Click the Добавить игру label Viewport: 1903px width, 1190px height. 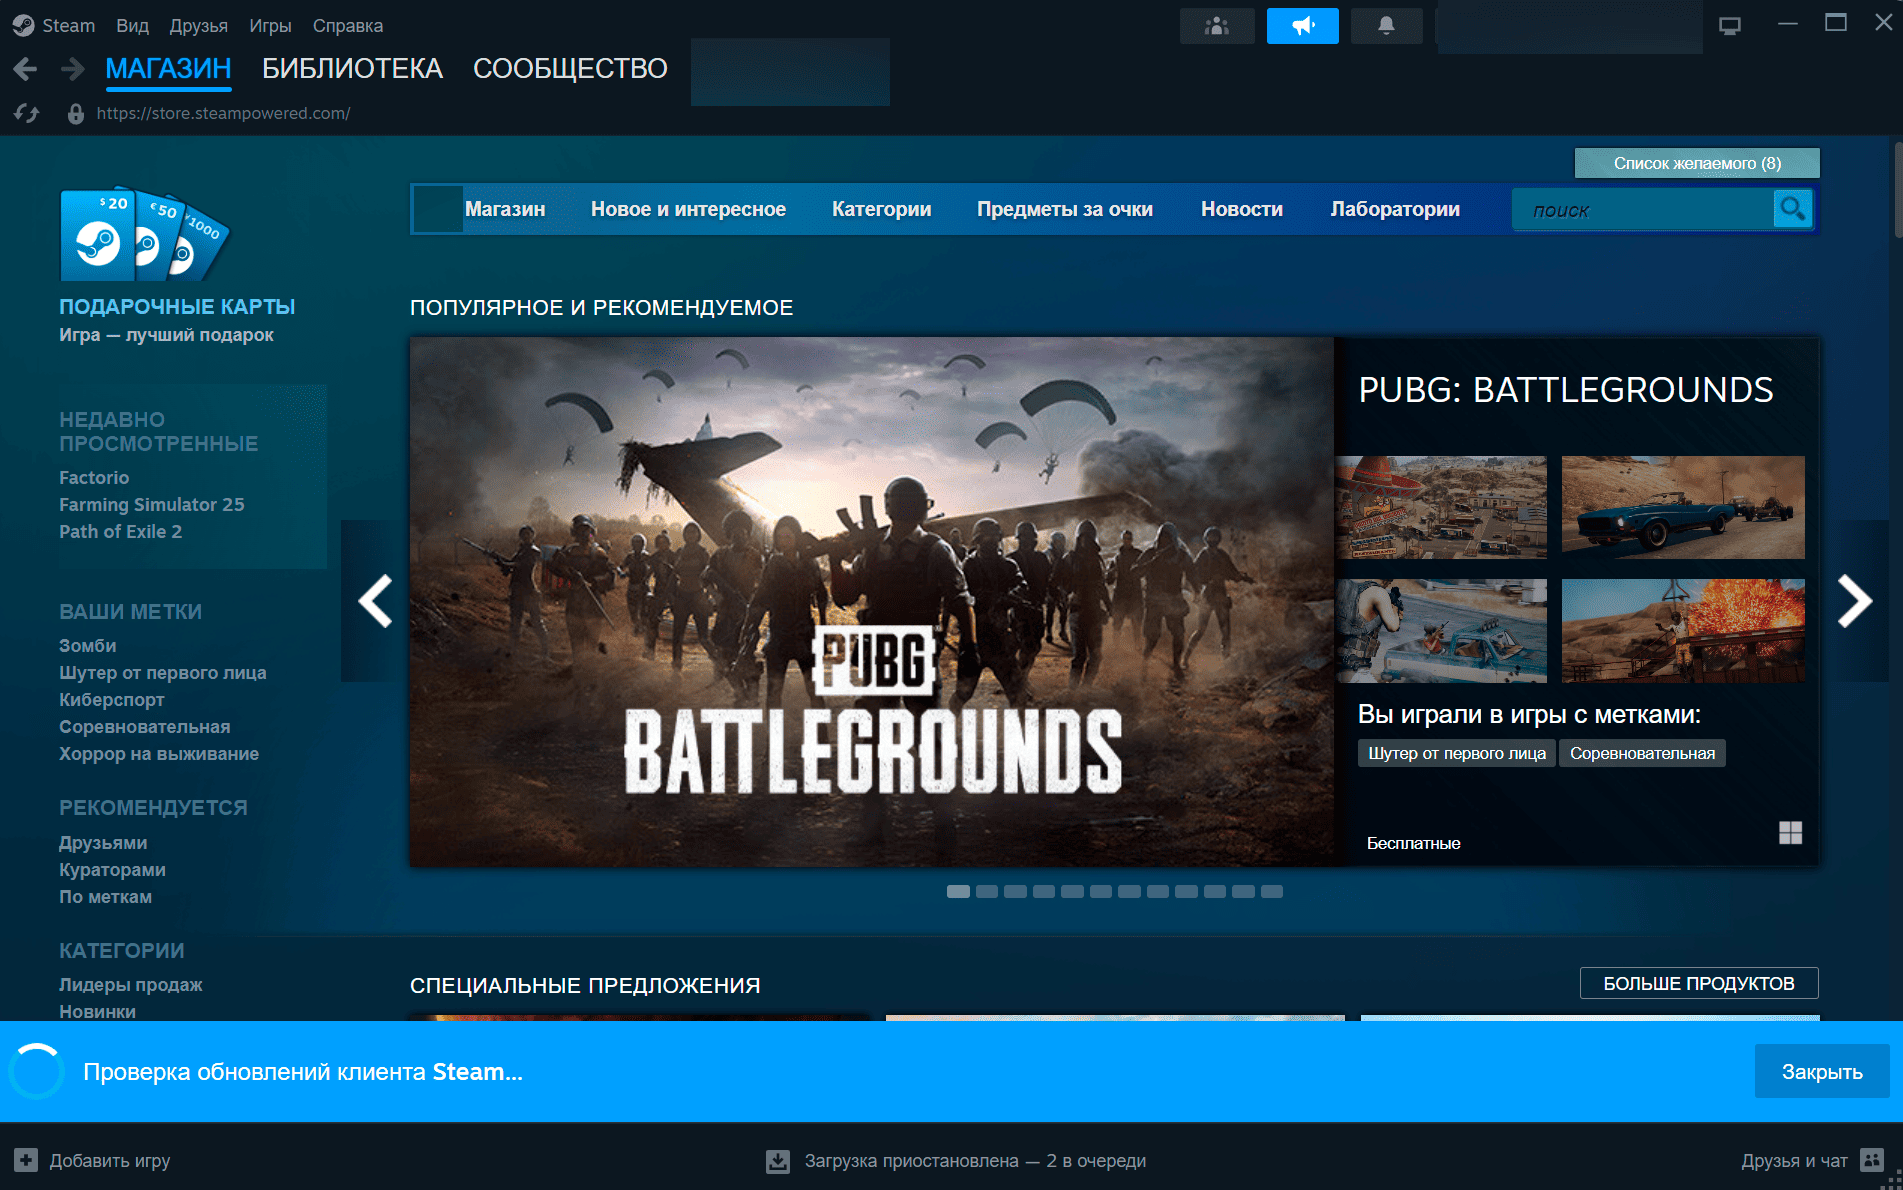tap(110, 1161)
